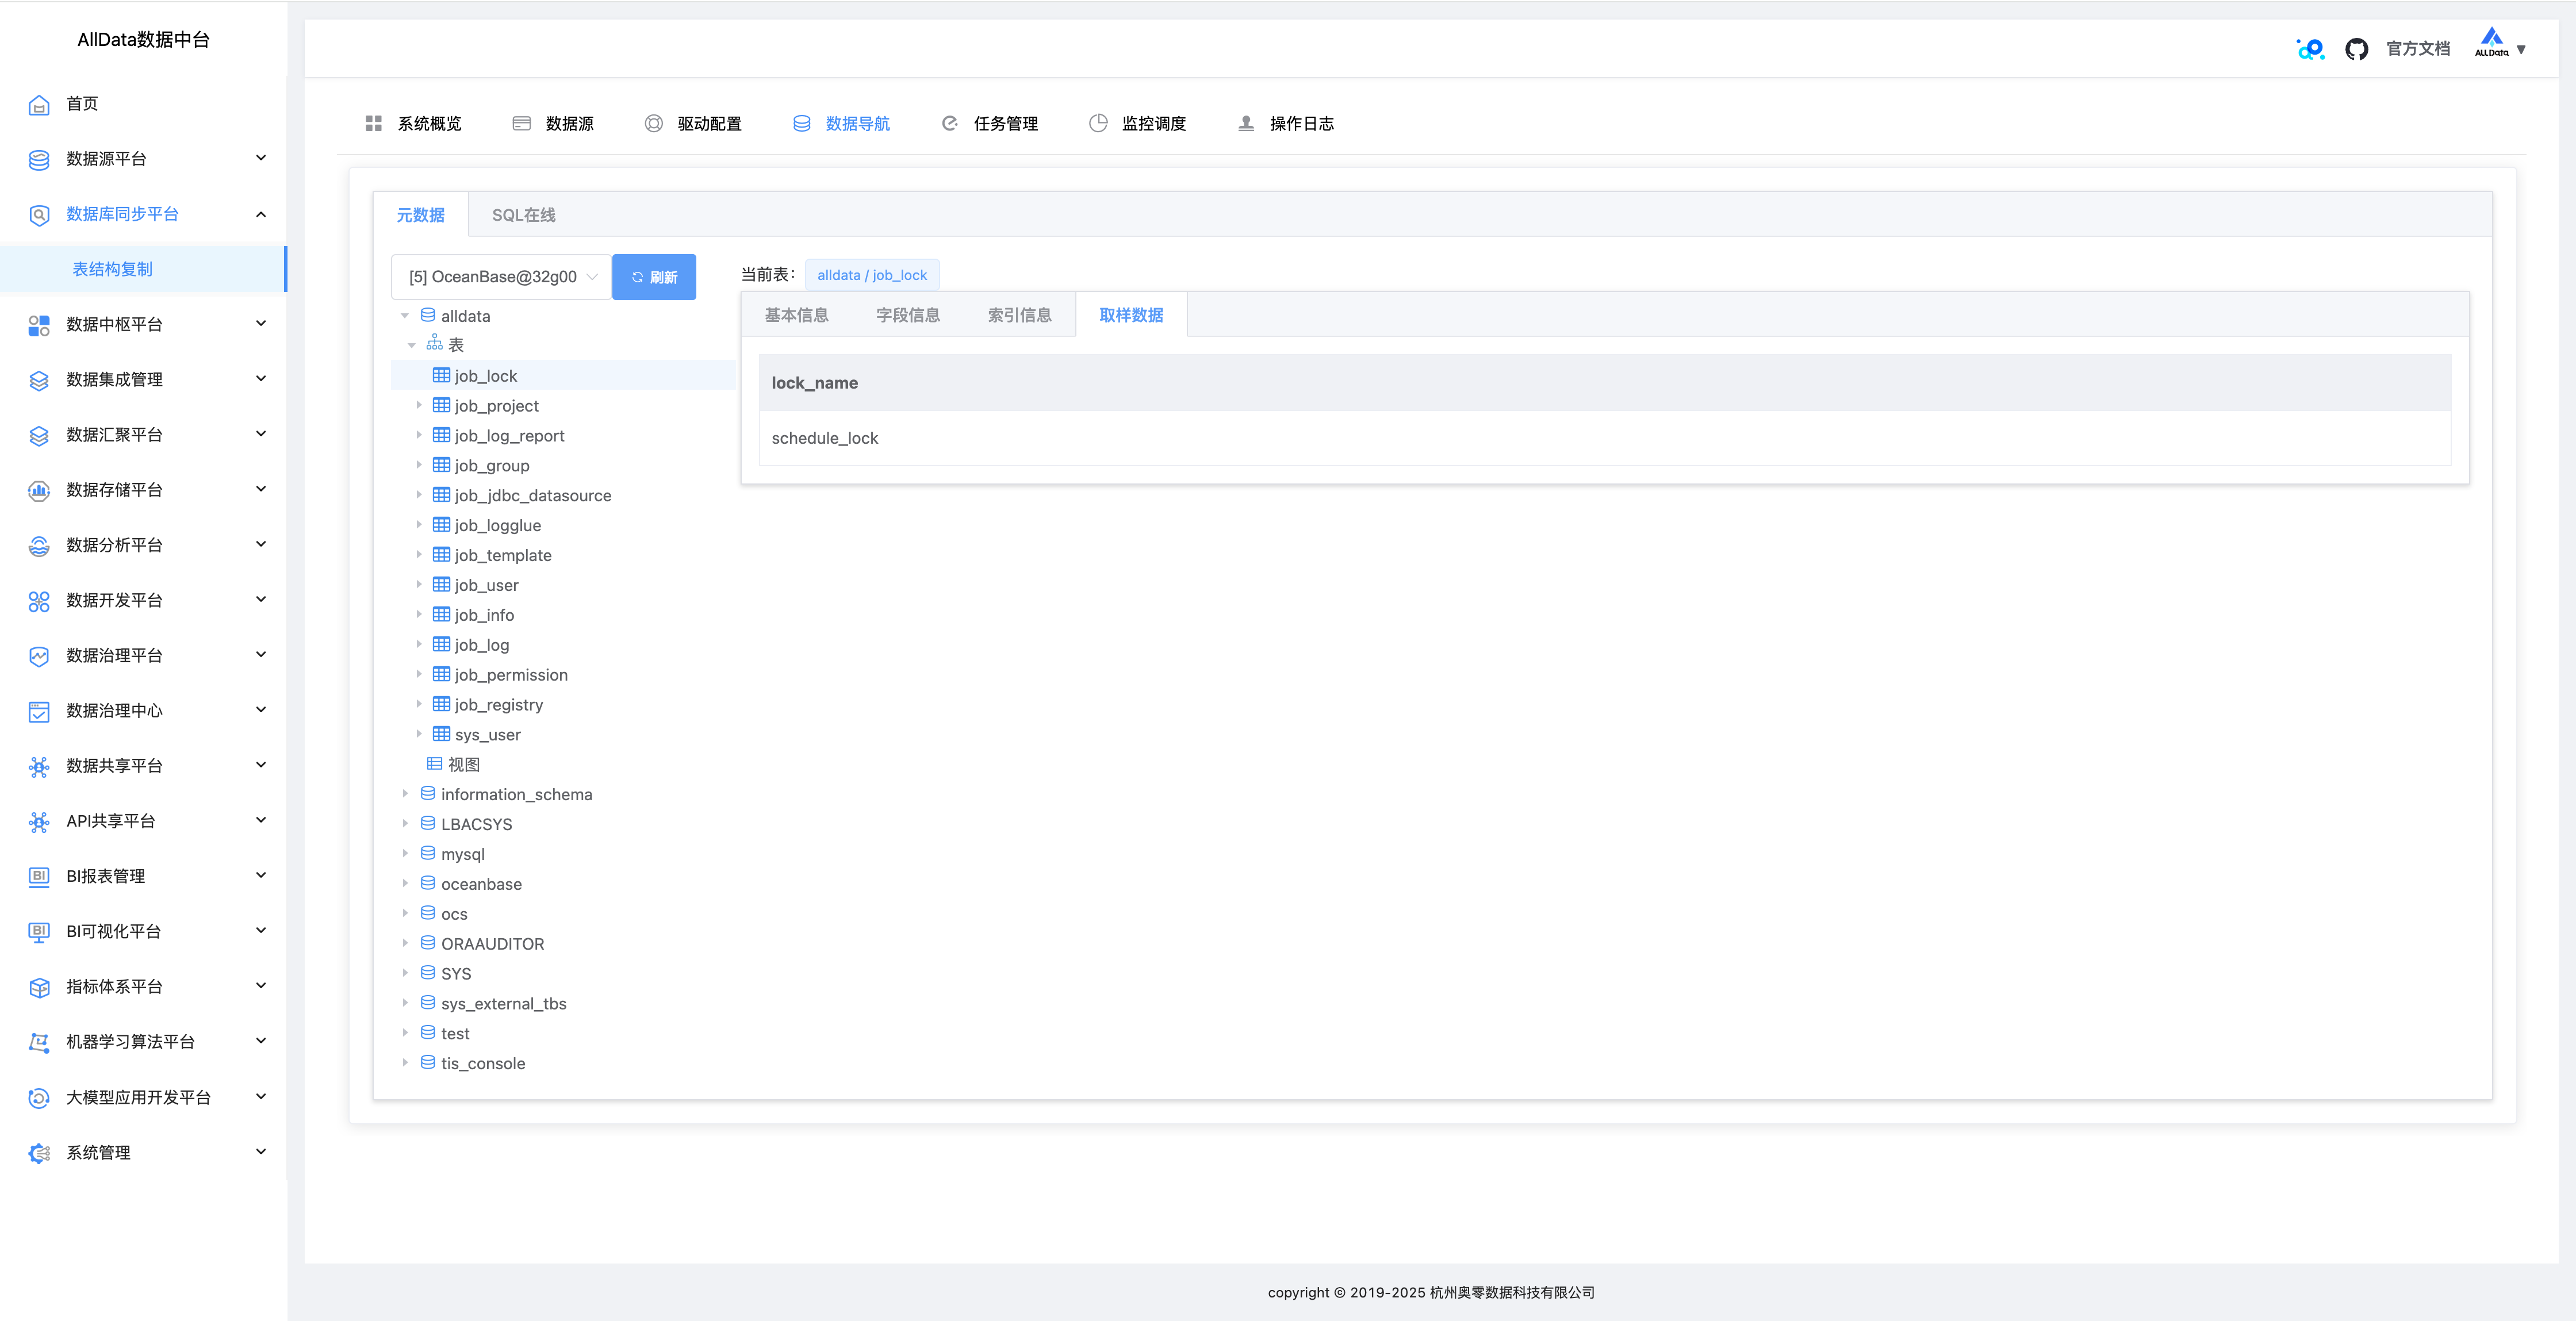Click the 数据治理中心 checklist icon
The height and width of the screenshot is (1321, 2576).
pos(39,711)
